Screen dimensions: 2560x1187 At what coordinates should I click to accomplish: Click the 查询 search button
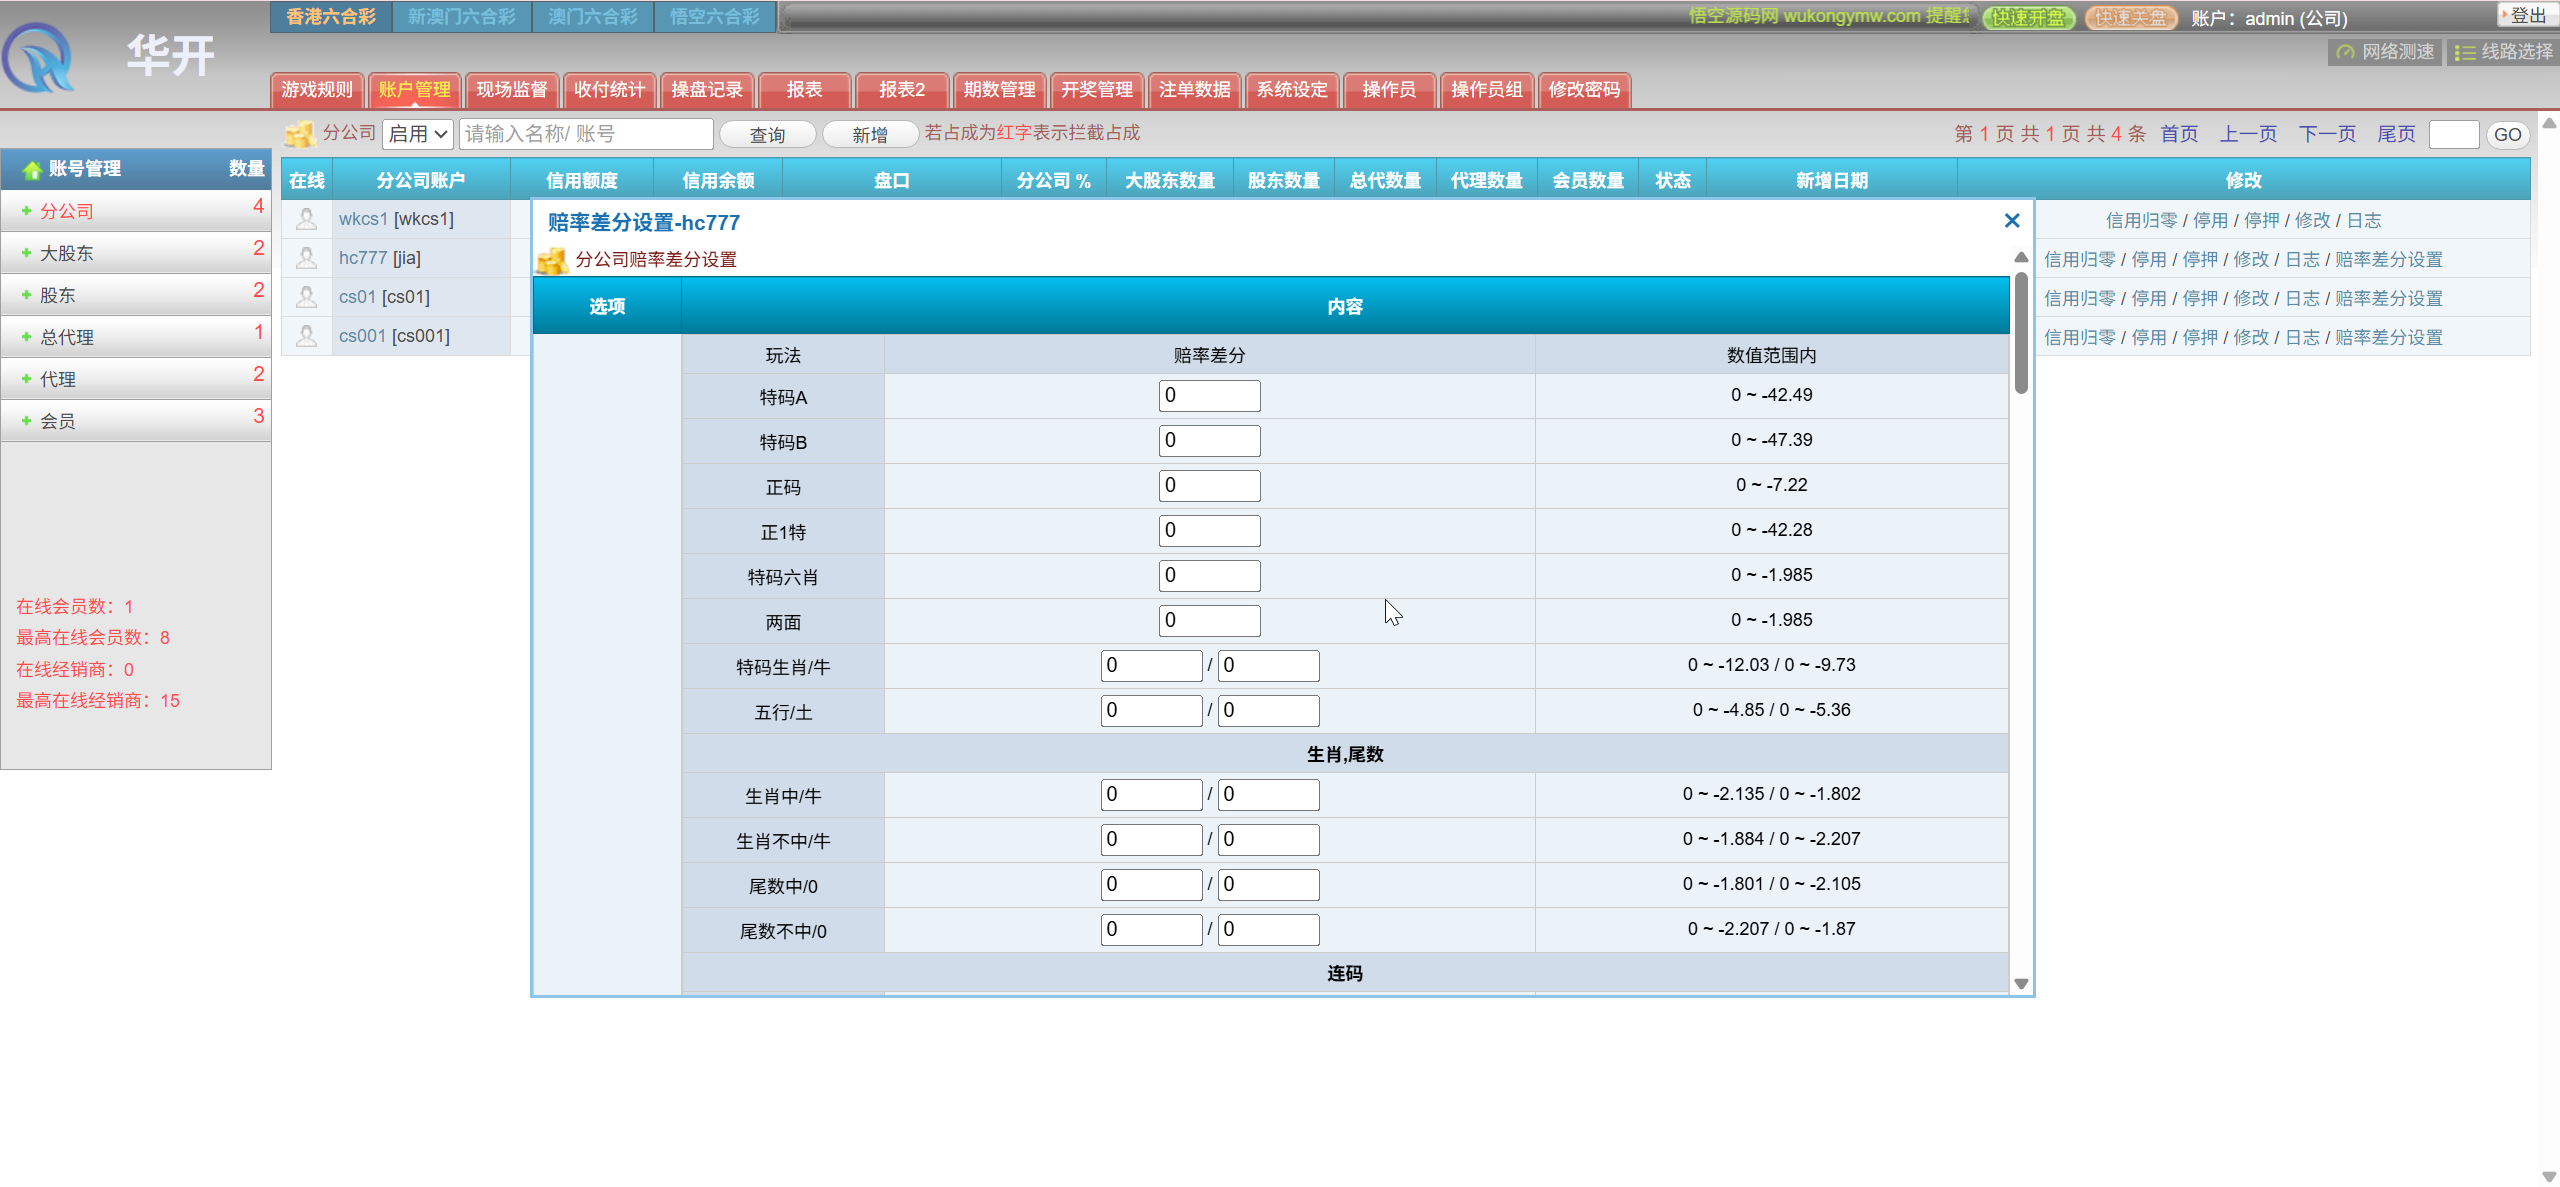767,135
